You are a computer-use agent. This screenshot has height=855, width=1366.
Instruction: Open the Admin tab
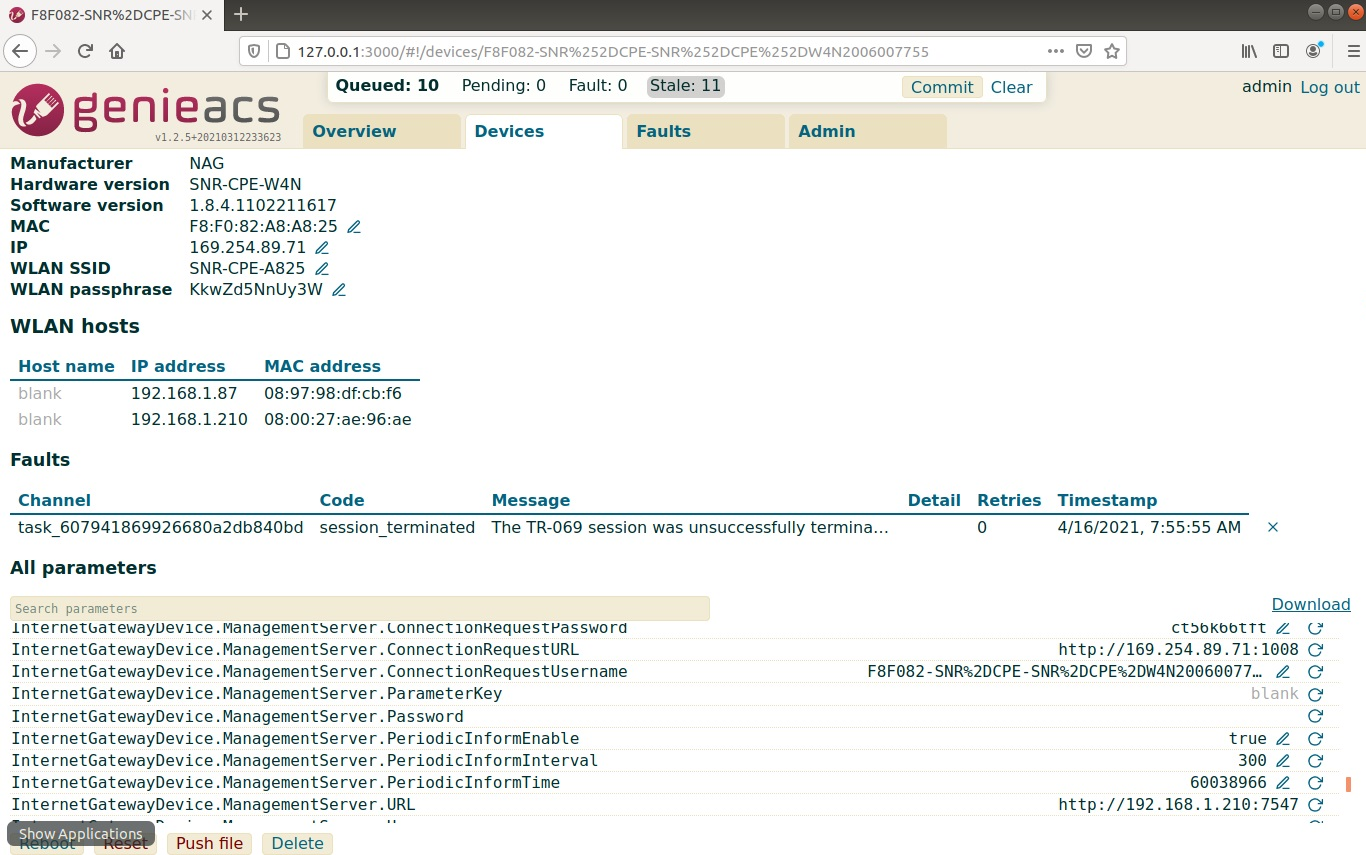tap(867, 132)
